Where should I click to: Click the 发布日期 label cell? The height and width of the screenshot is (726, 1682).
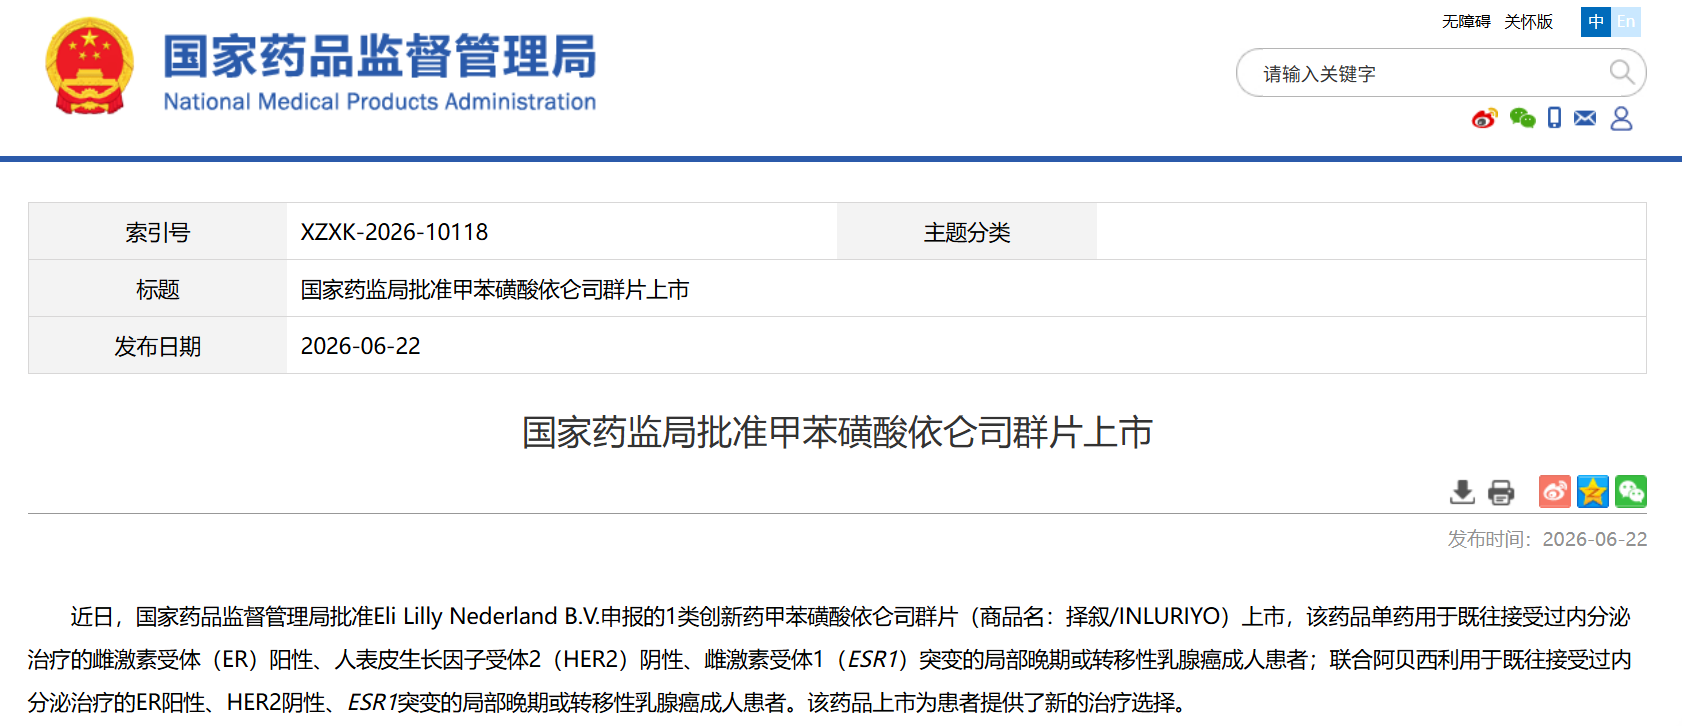(x=158, y=346)
